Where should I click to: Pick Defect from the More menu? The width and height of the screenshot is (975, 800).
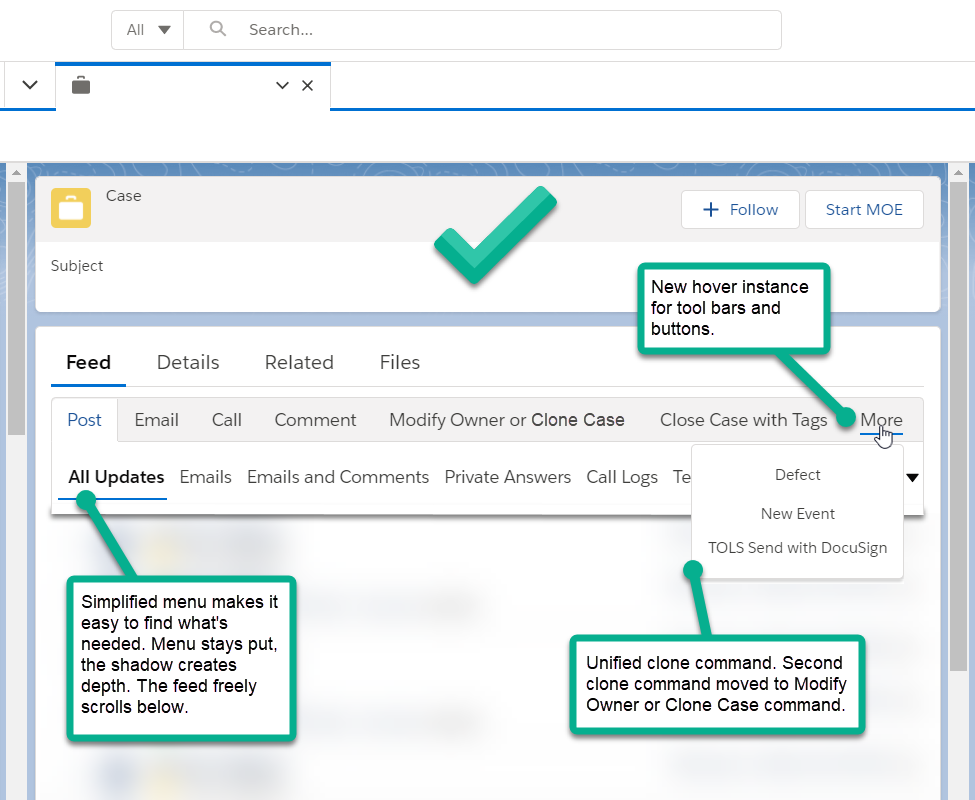[x=797, y=475]
